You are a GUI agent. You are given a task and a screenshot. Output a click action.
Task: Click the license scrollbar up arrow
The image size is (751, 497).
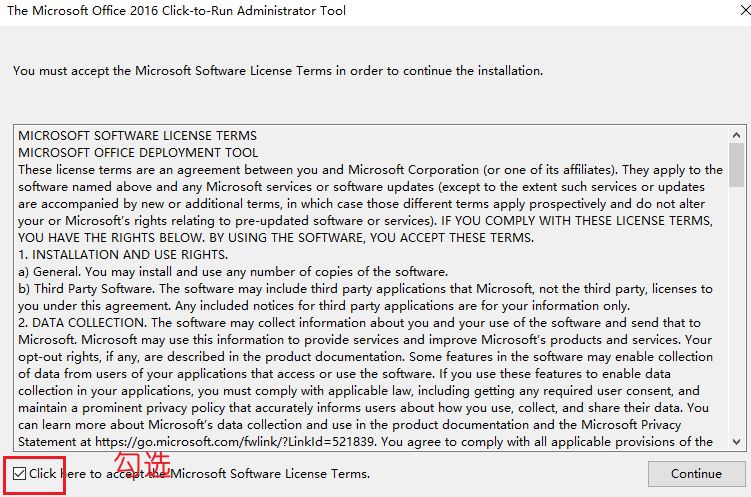pyautogui.click(x=737, y=136)
